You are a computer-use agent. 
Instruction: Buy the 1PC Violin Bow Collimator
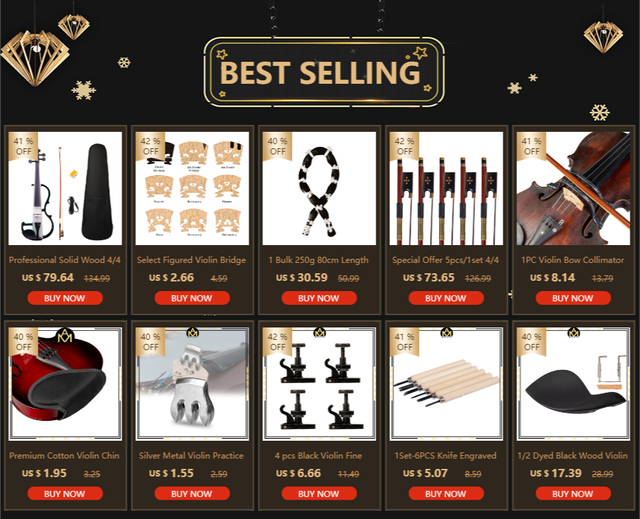pyautogui.click(x=573, y=298)
